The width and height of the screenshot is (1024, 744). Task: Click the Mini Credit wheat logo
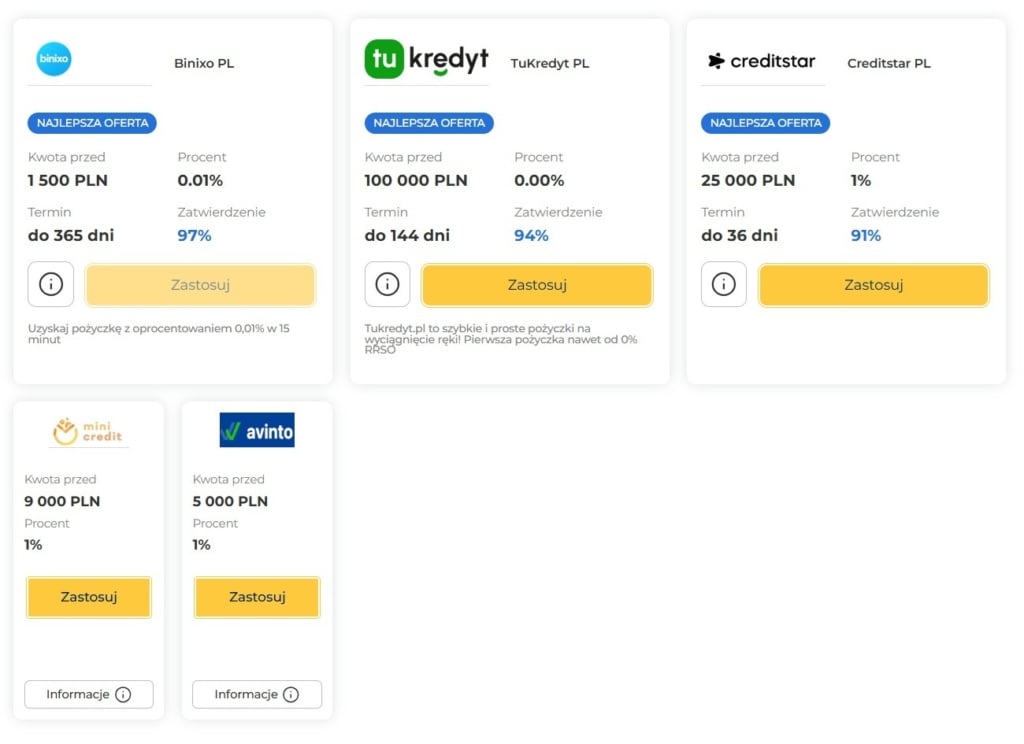[88, 429]
